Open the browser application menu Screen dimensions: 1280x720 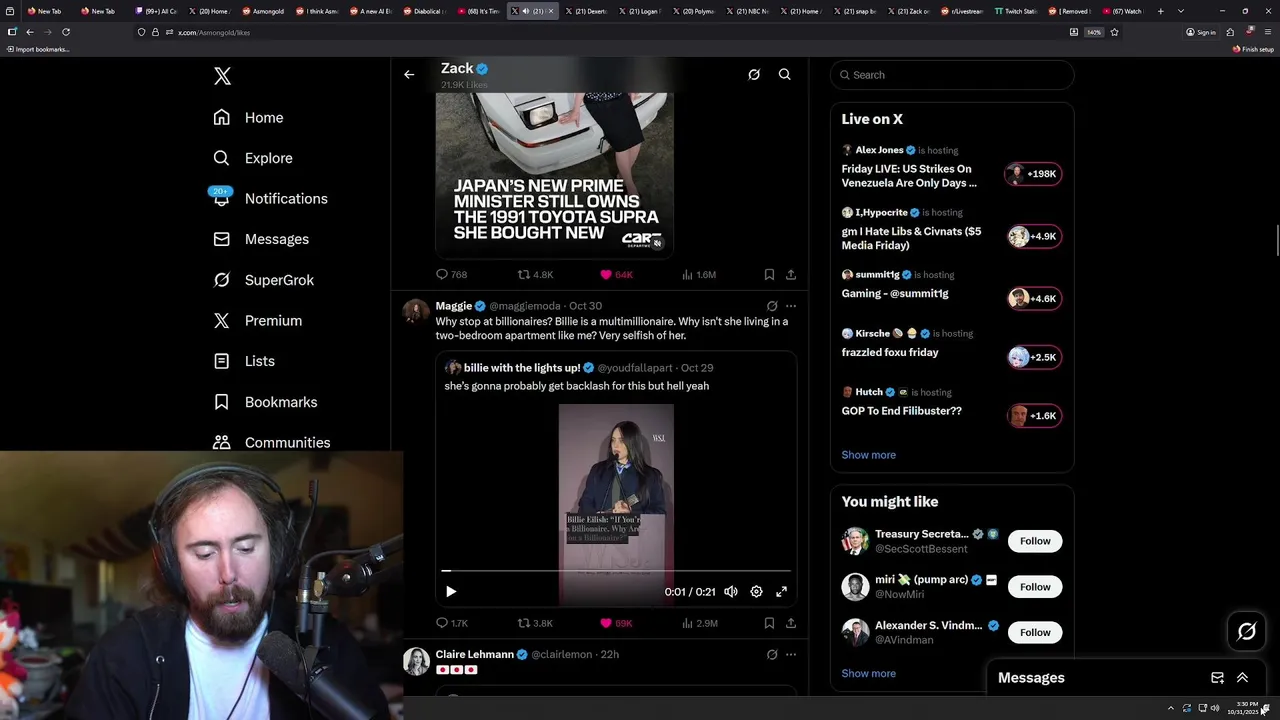pos(1267,32)
